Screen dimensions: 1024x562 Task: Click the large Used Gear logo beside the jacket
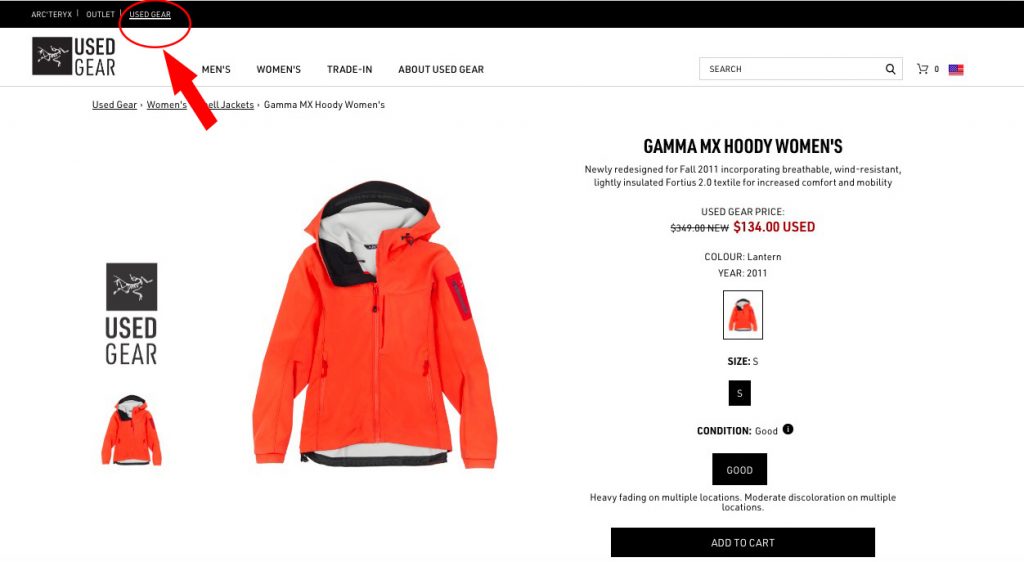131,314
